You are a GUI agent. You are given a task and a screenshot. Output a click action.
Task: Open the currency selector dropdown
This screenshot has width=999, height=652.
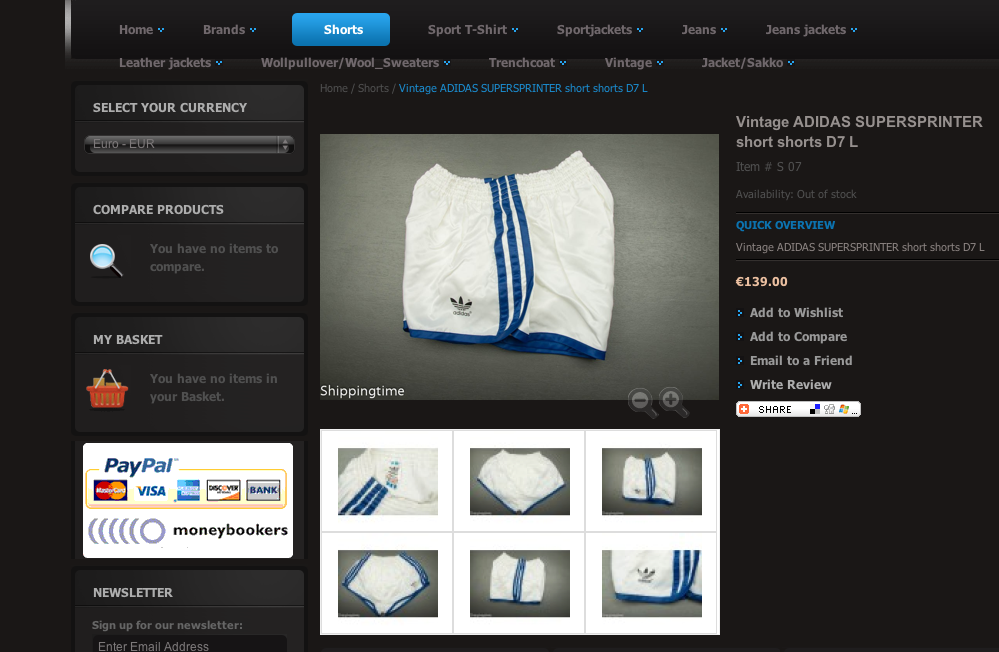(188, 144)
